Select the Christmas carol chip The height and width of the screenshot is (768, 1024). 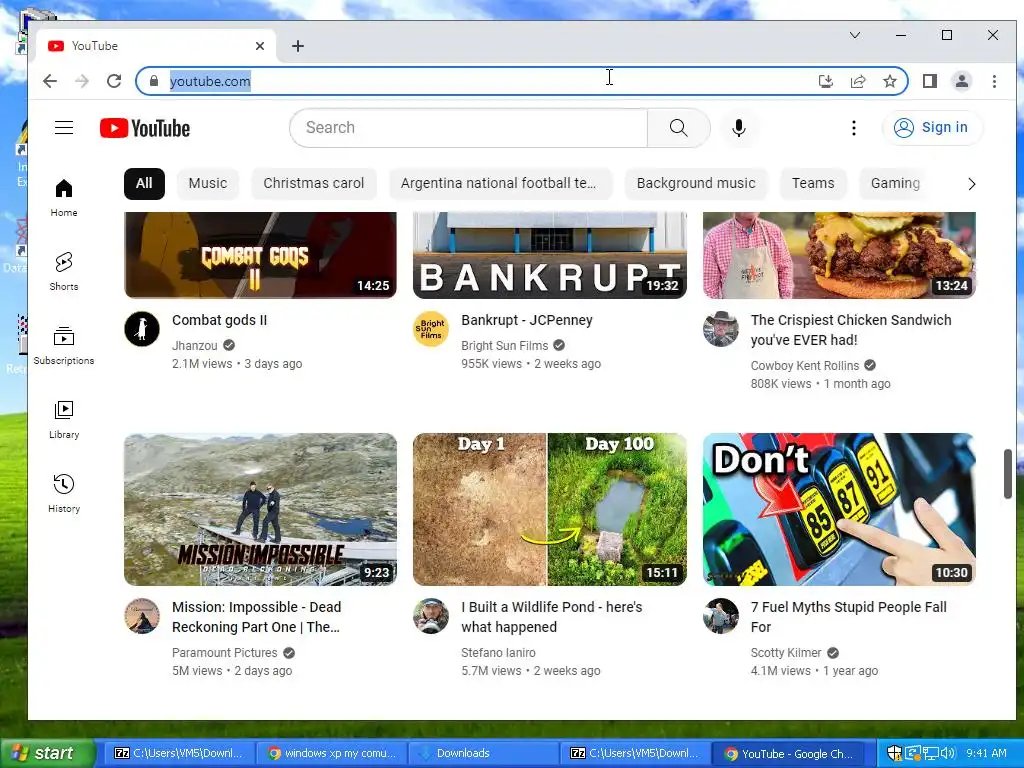point(314,184)
